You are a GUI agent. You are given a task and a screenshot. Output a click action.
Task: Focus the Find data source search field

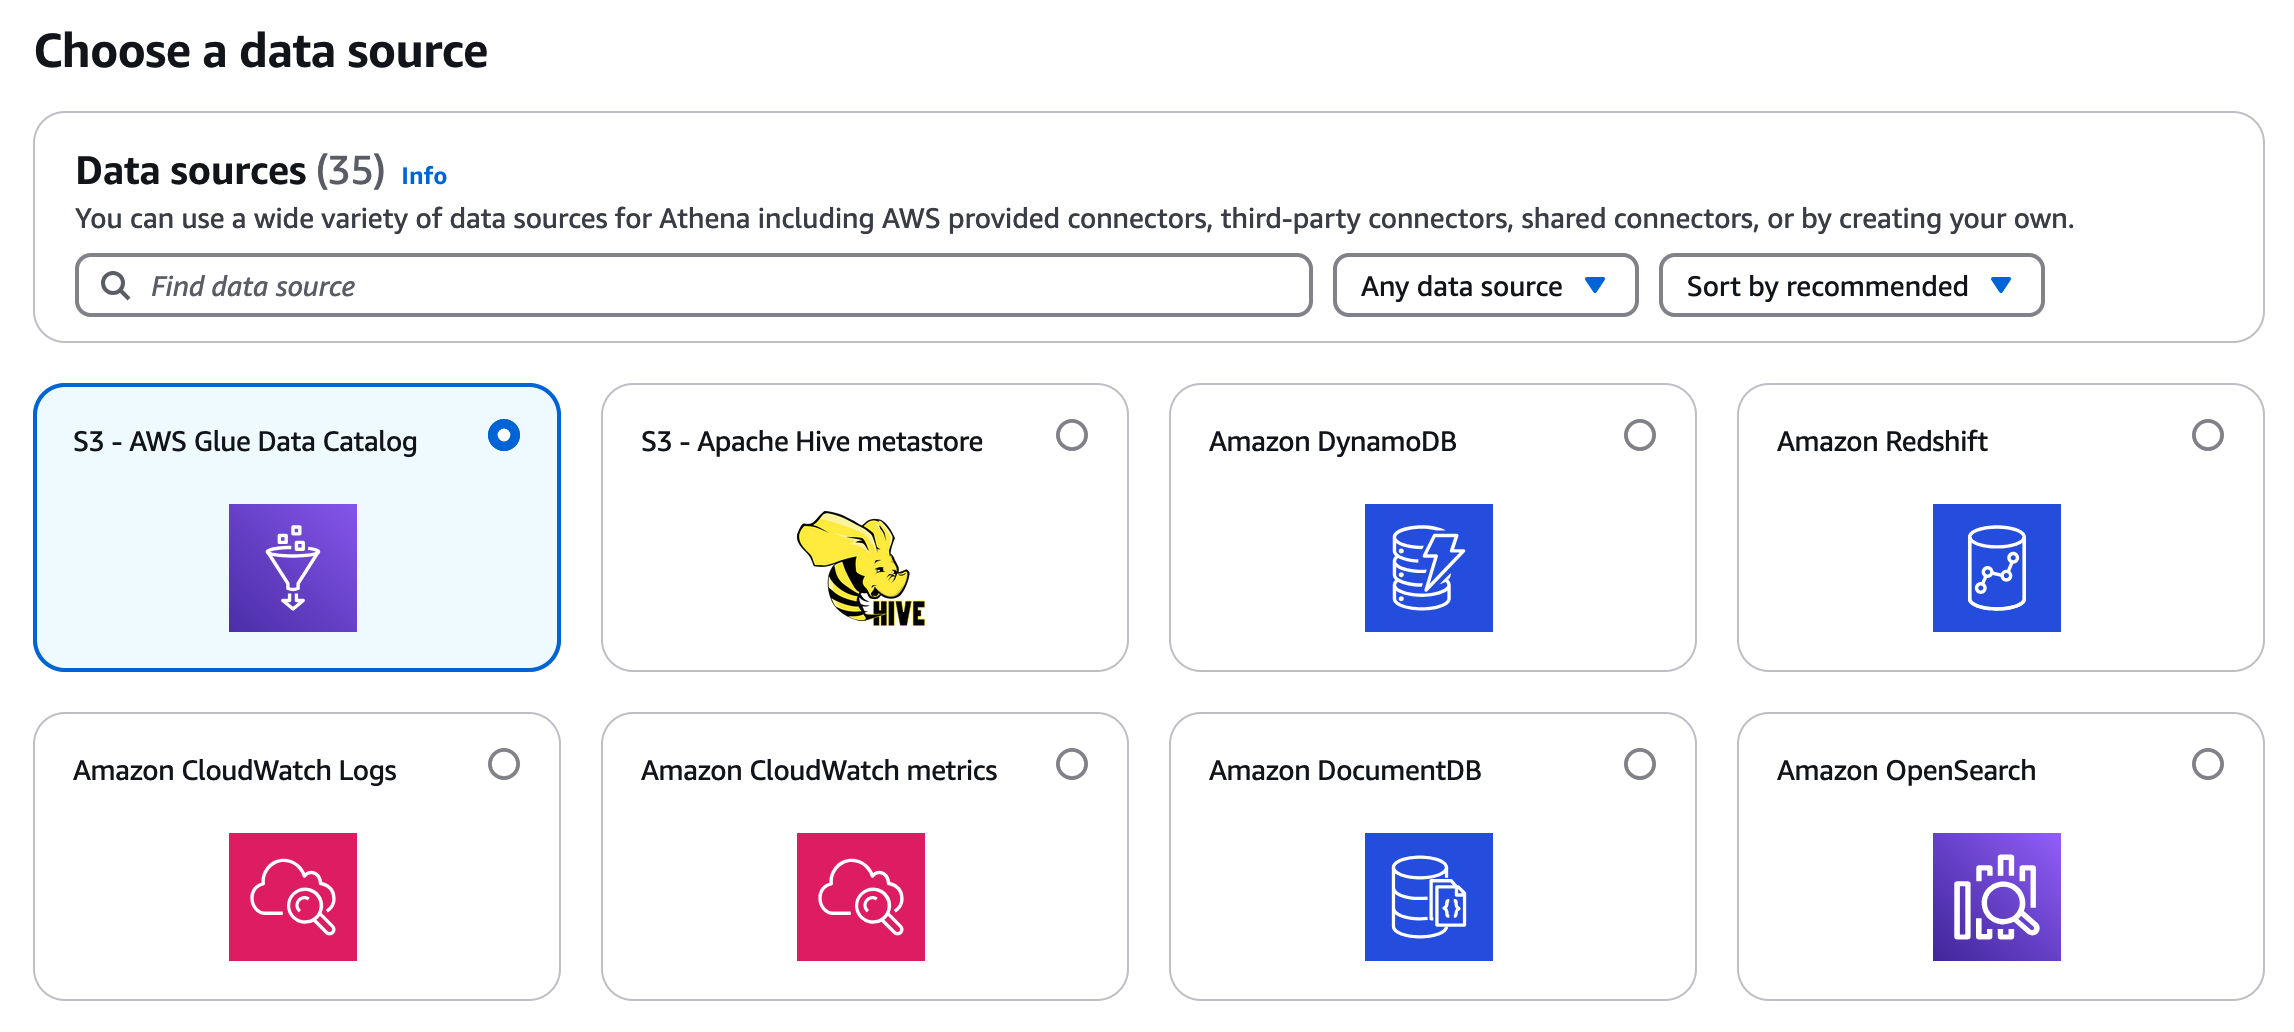(694, 286)
